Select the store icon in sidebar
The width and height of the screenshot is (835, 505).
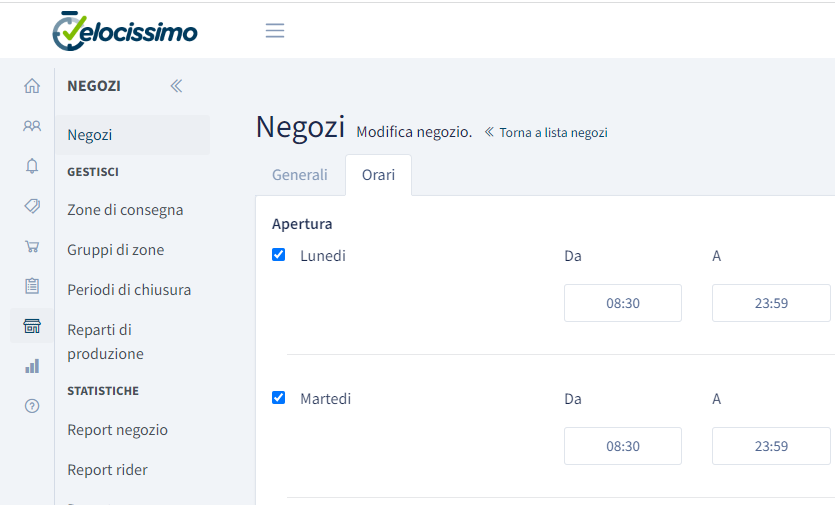[32, 325]
